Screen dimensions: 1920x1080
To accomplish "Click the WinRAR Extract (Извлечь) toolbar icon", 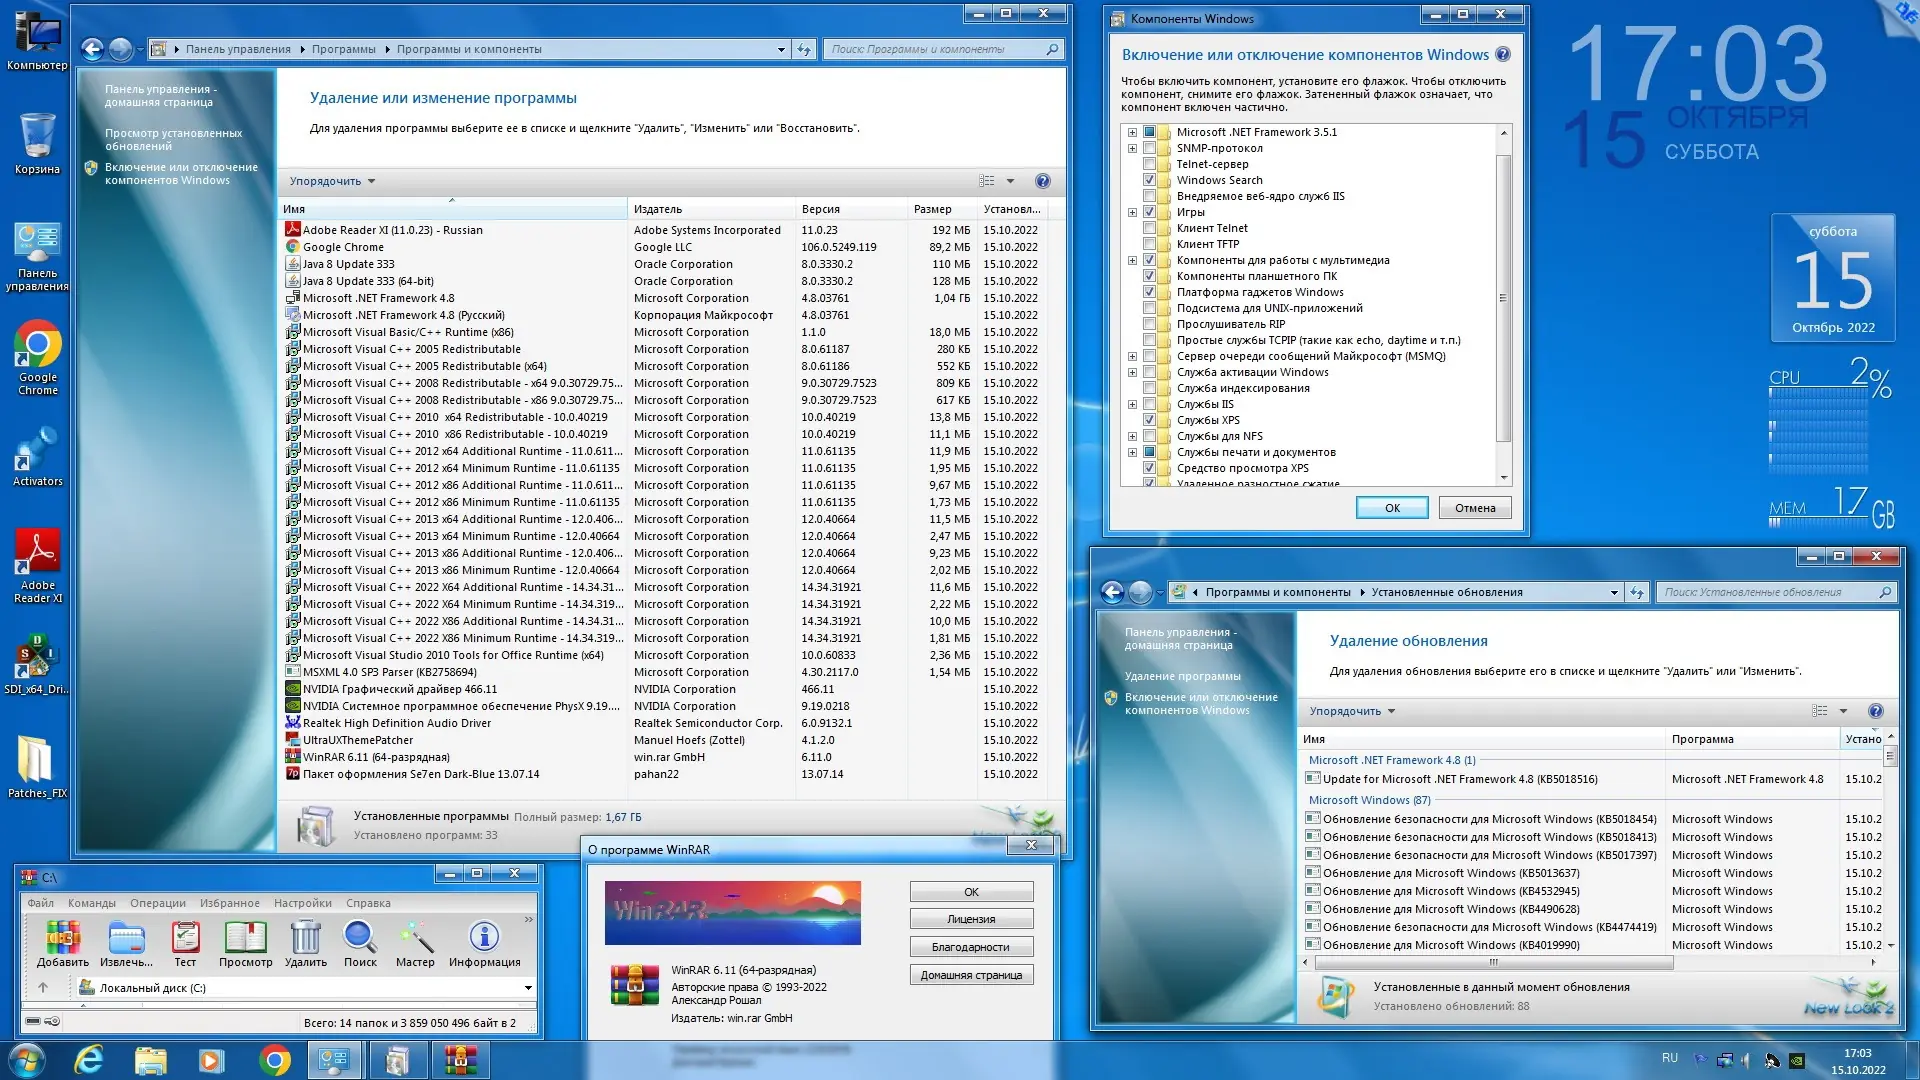I will (127, 939).
